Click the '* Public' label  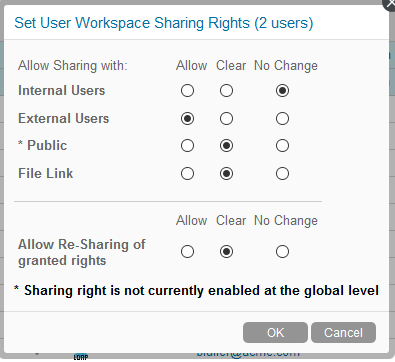click(x=43, y=146)
